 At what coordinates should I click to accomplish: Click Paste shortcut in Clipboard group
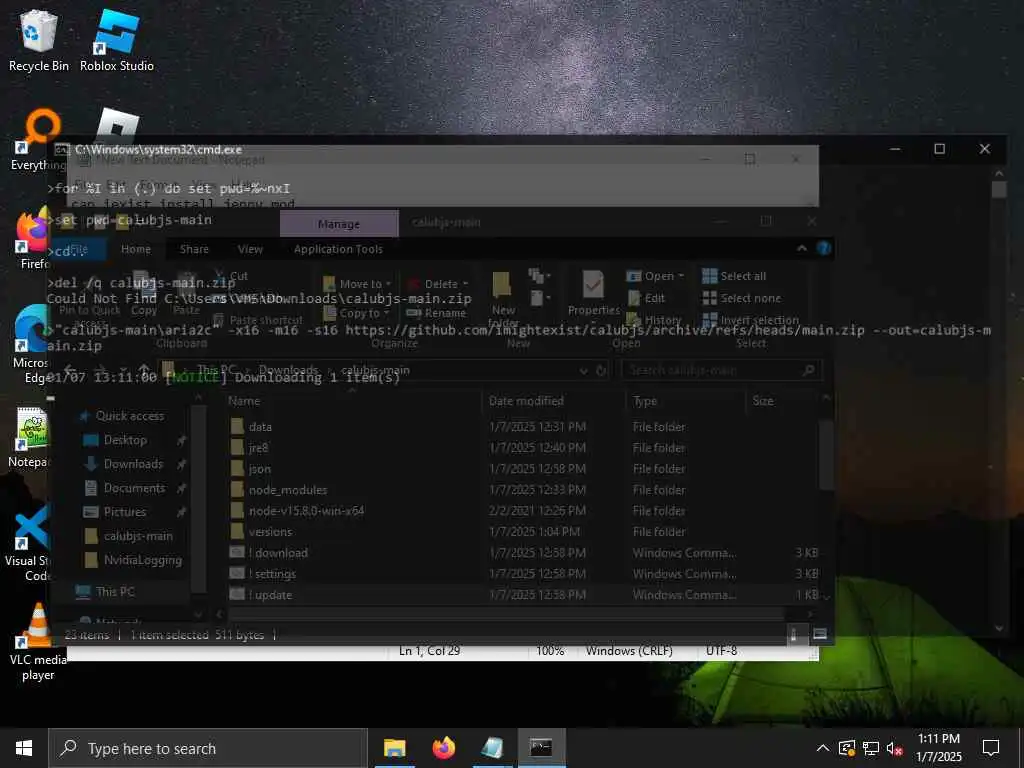pos(258,320)
